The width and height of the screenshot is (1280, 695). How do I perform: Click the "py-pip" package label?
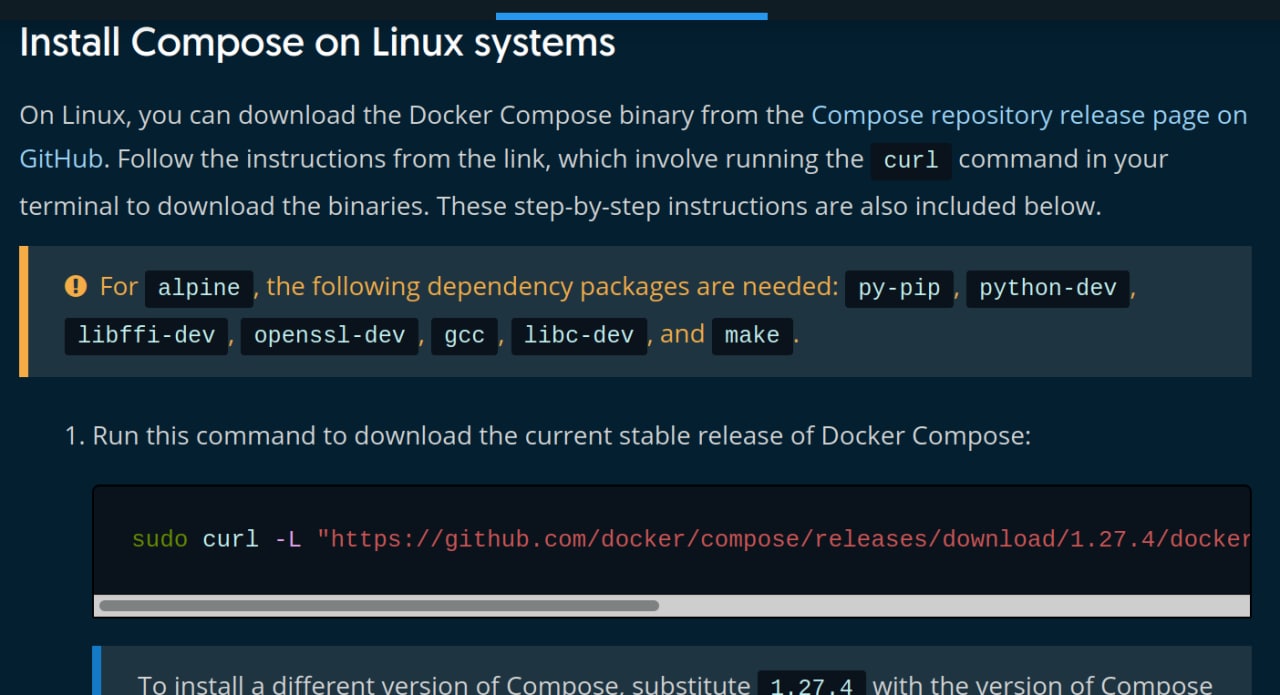point(899,288)
